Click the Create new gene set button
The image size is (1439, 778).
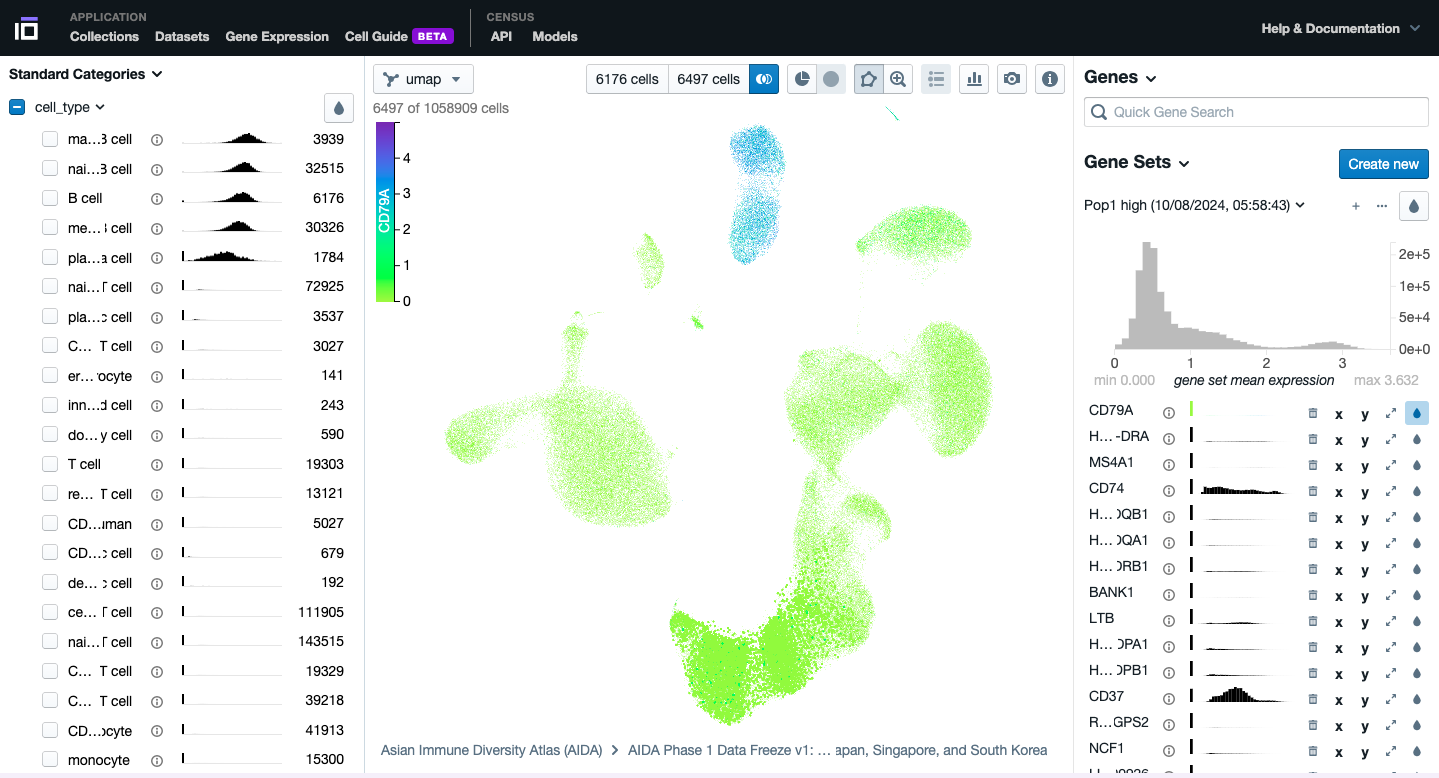pyautogui.click(x=1383, y=164)
